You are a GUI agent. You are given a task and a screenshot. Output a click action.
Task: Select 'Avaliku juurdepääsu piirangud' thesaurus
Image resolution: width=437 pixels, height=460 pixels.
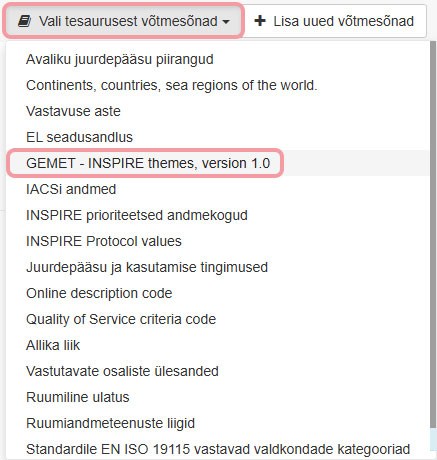click(x=120, y=59)
